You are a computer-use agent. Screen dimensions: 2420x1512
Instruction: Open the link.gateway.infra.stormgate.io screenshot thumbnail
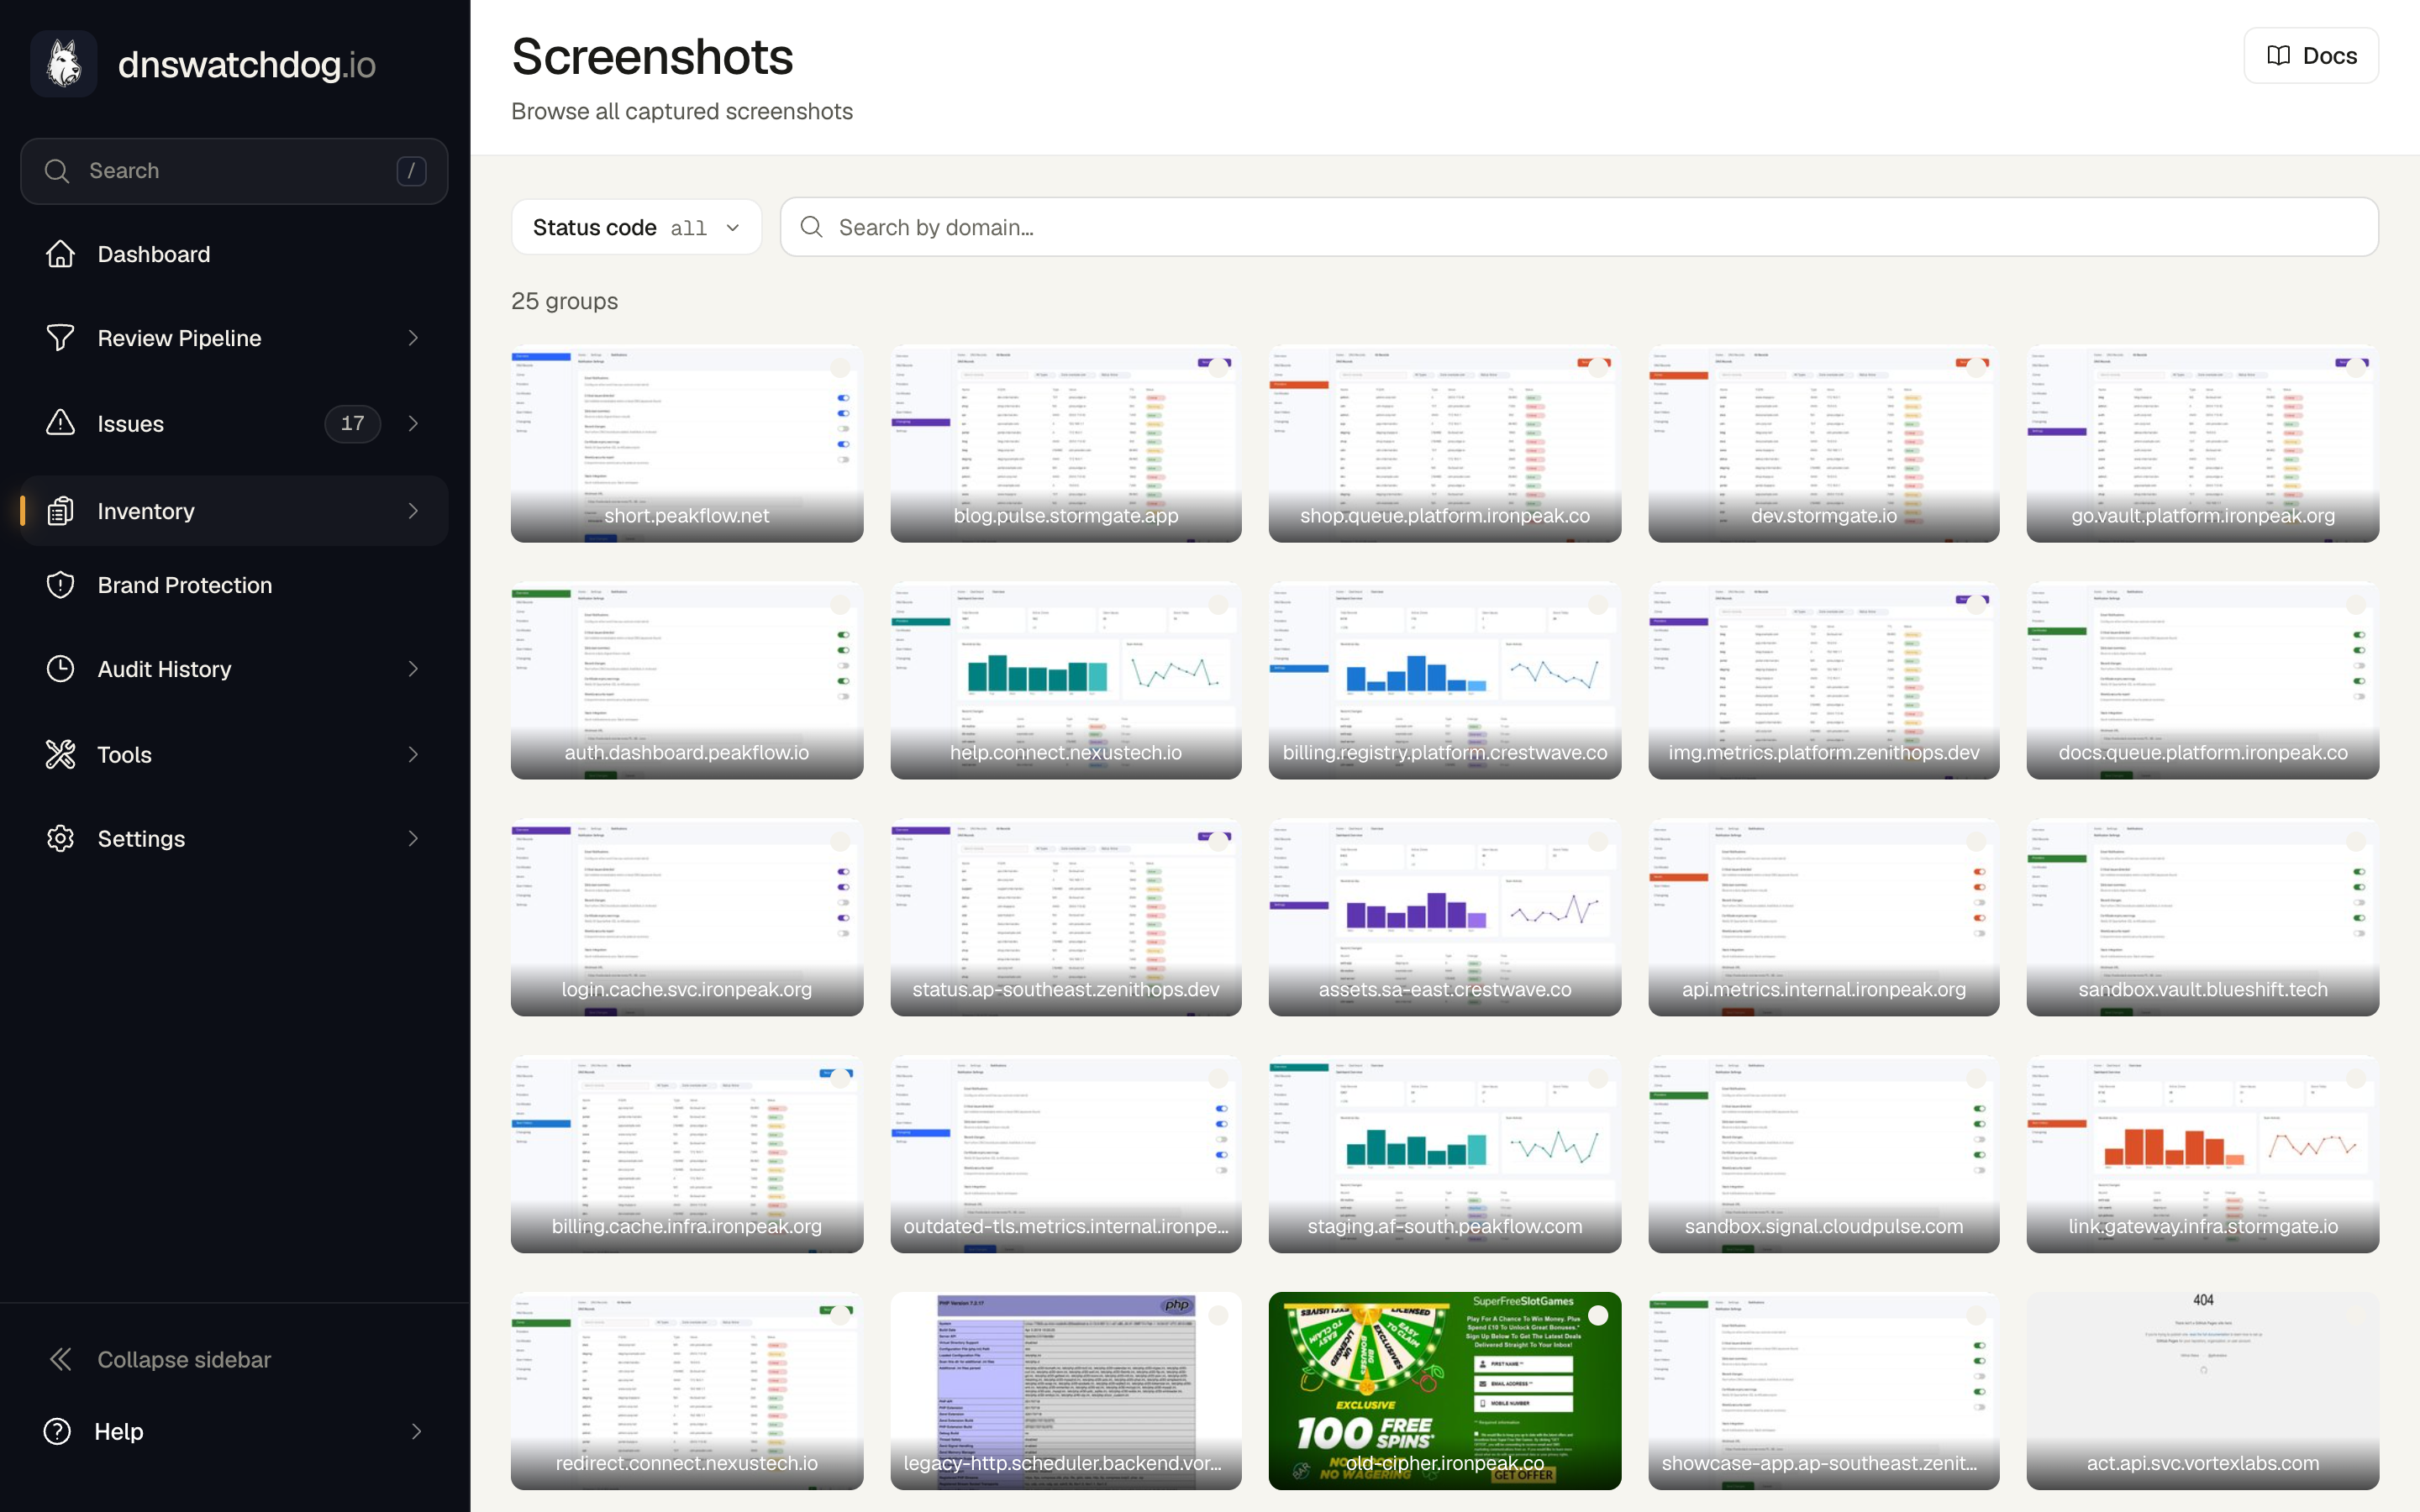point(2203,1154)
